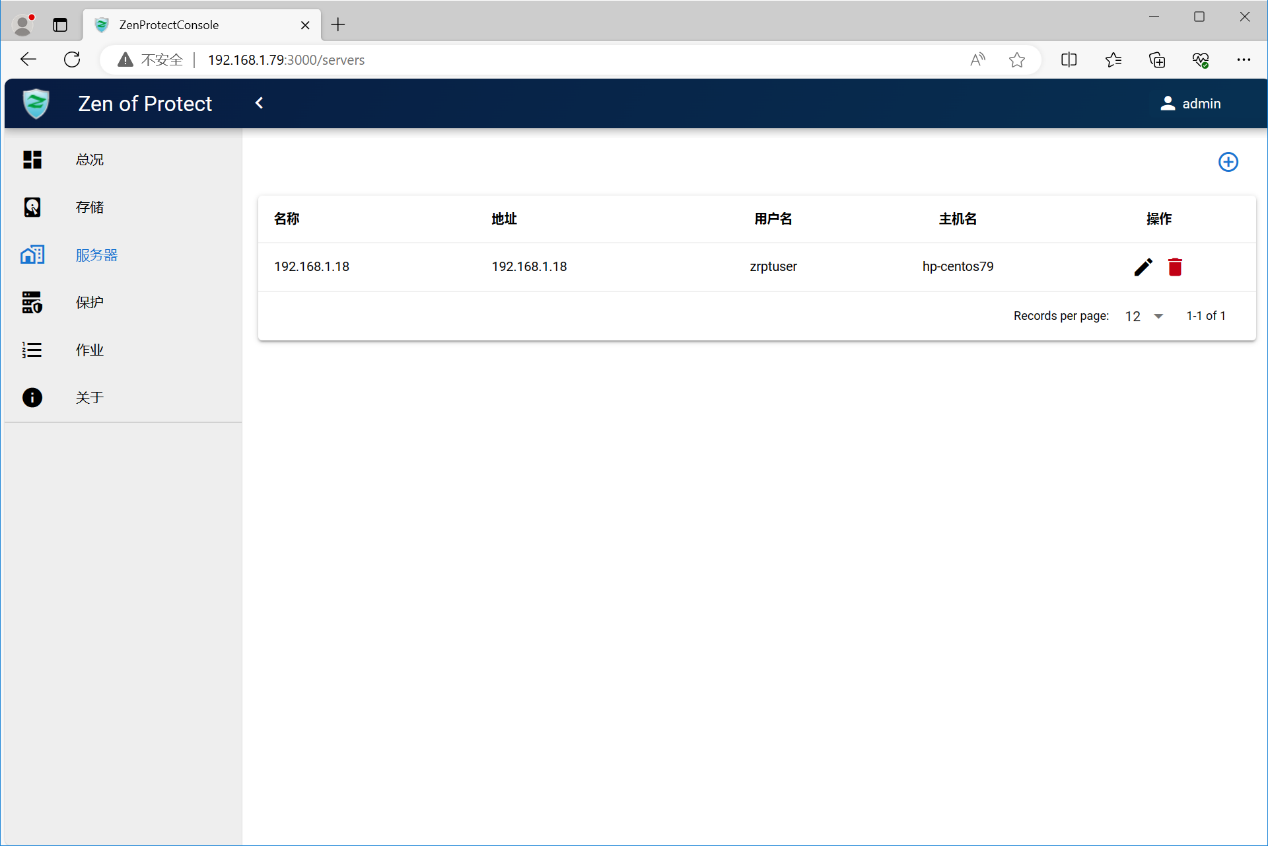Add this page to favorites with star
The height and width of the screenshot is (846, 1268).
pos(1017,60)
